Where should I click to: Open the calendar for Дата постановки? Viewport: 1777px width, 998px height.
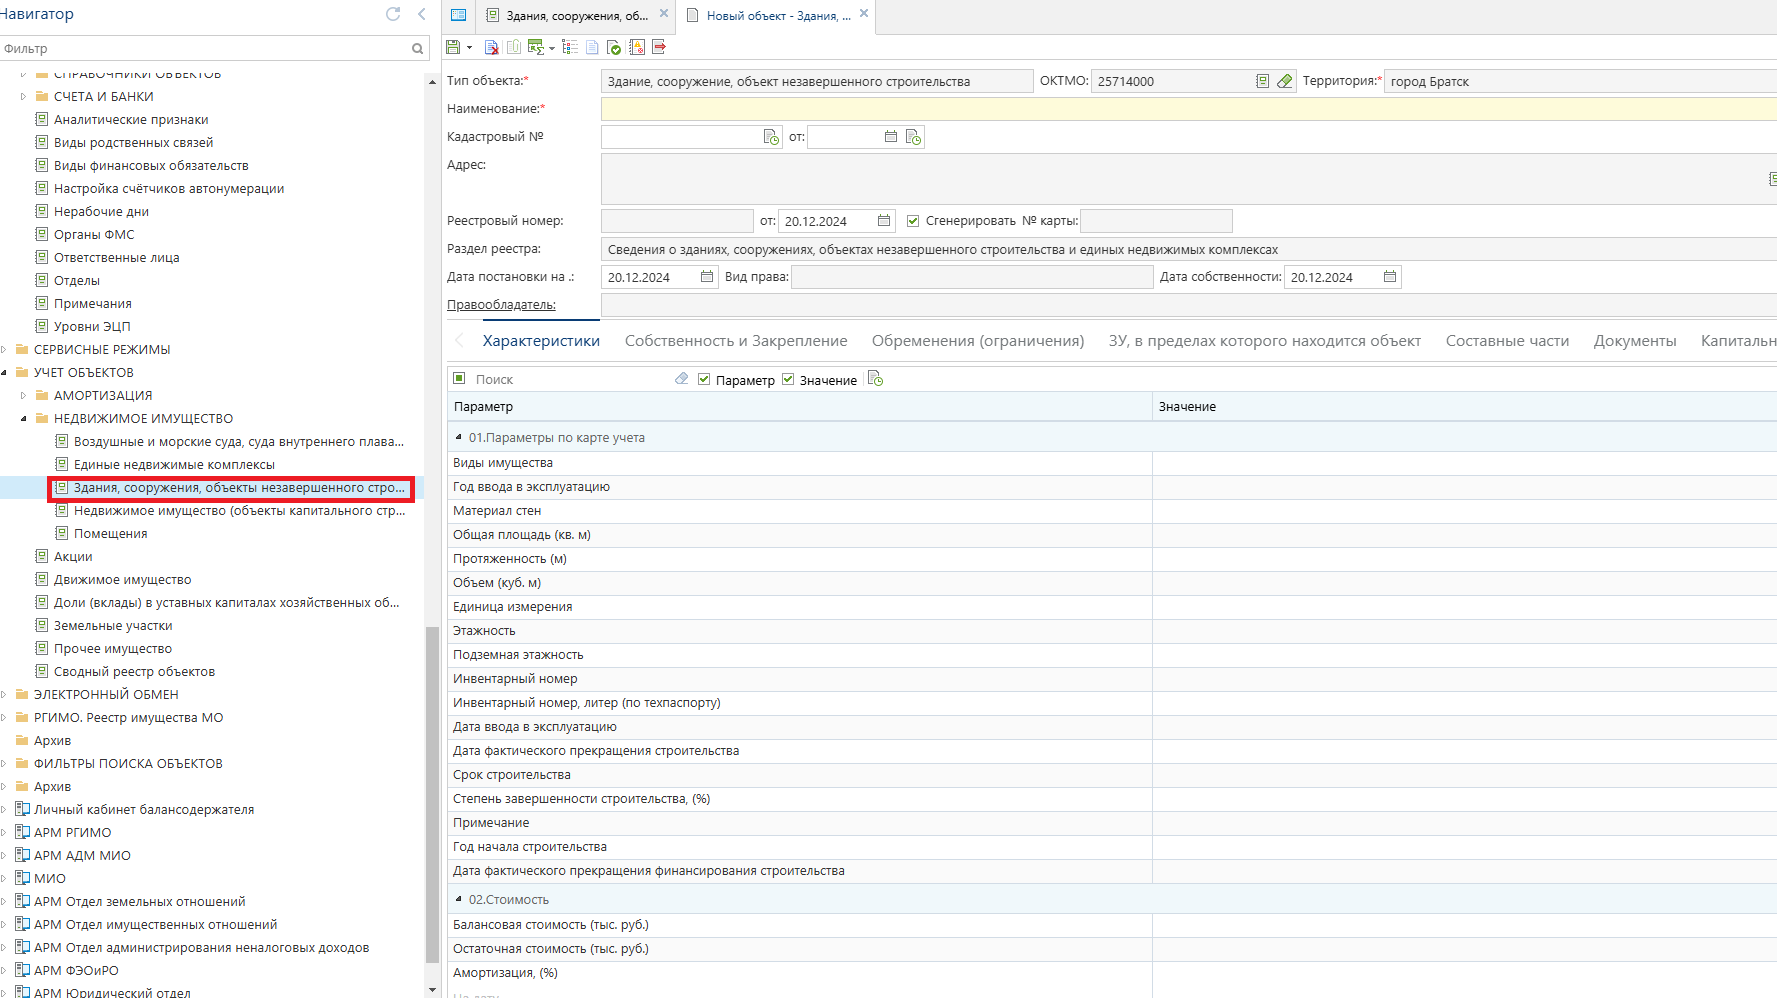[707, 277]
